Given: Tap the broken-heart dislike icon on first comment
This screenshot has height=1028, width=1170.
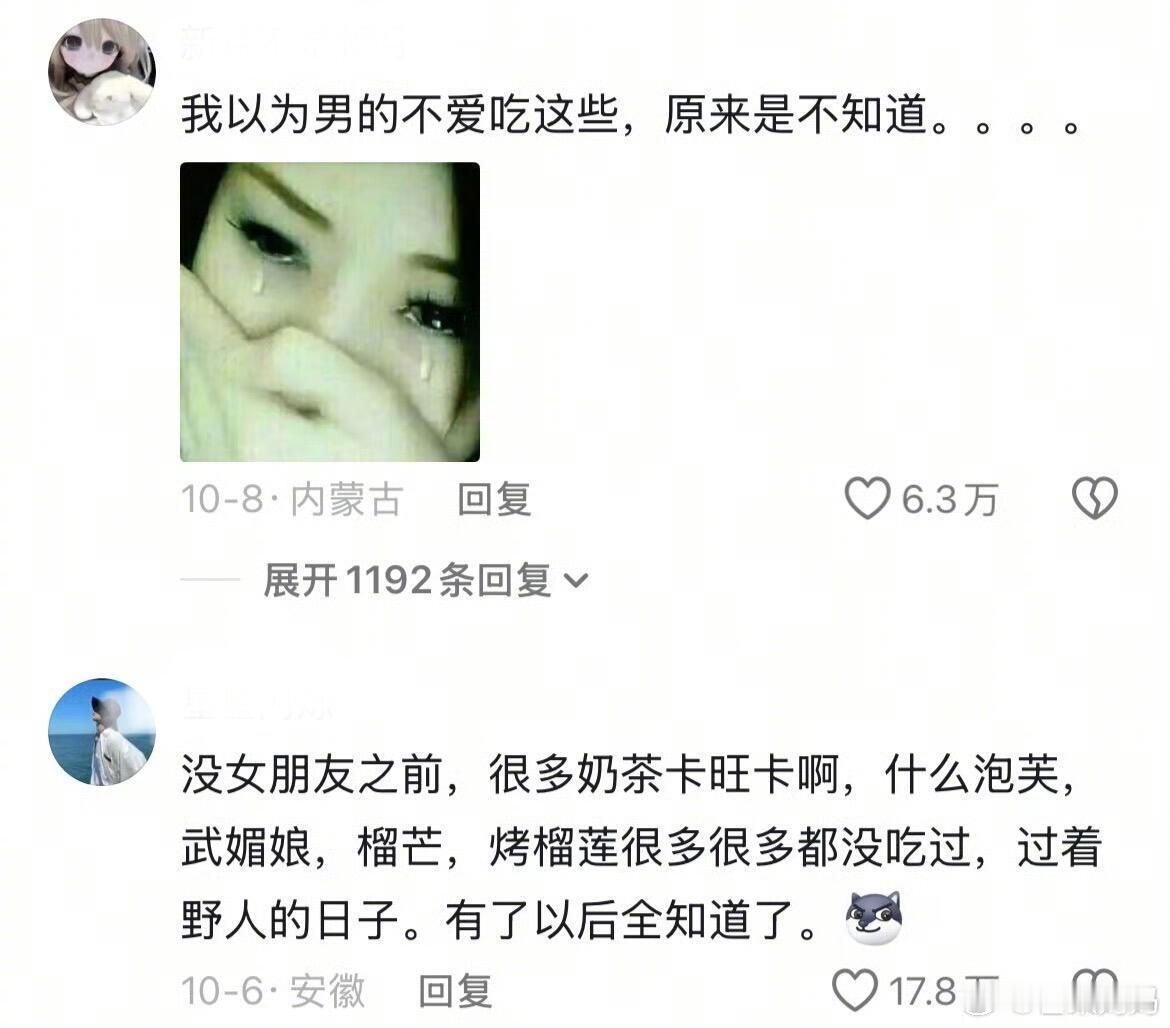Looking at the screenshot, I should tap(1095, 498).
